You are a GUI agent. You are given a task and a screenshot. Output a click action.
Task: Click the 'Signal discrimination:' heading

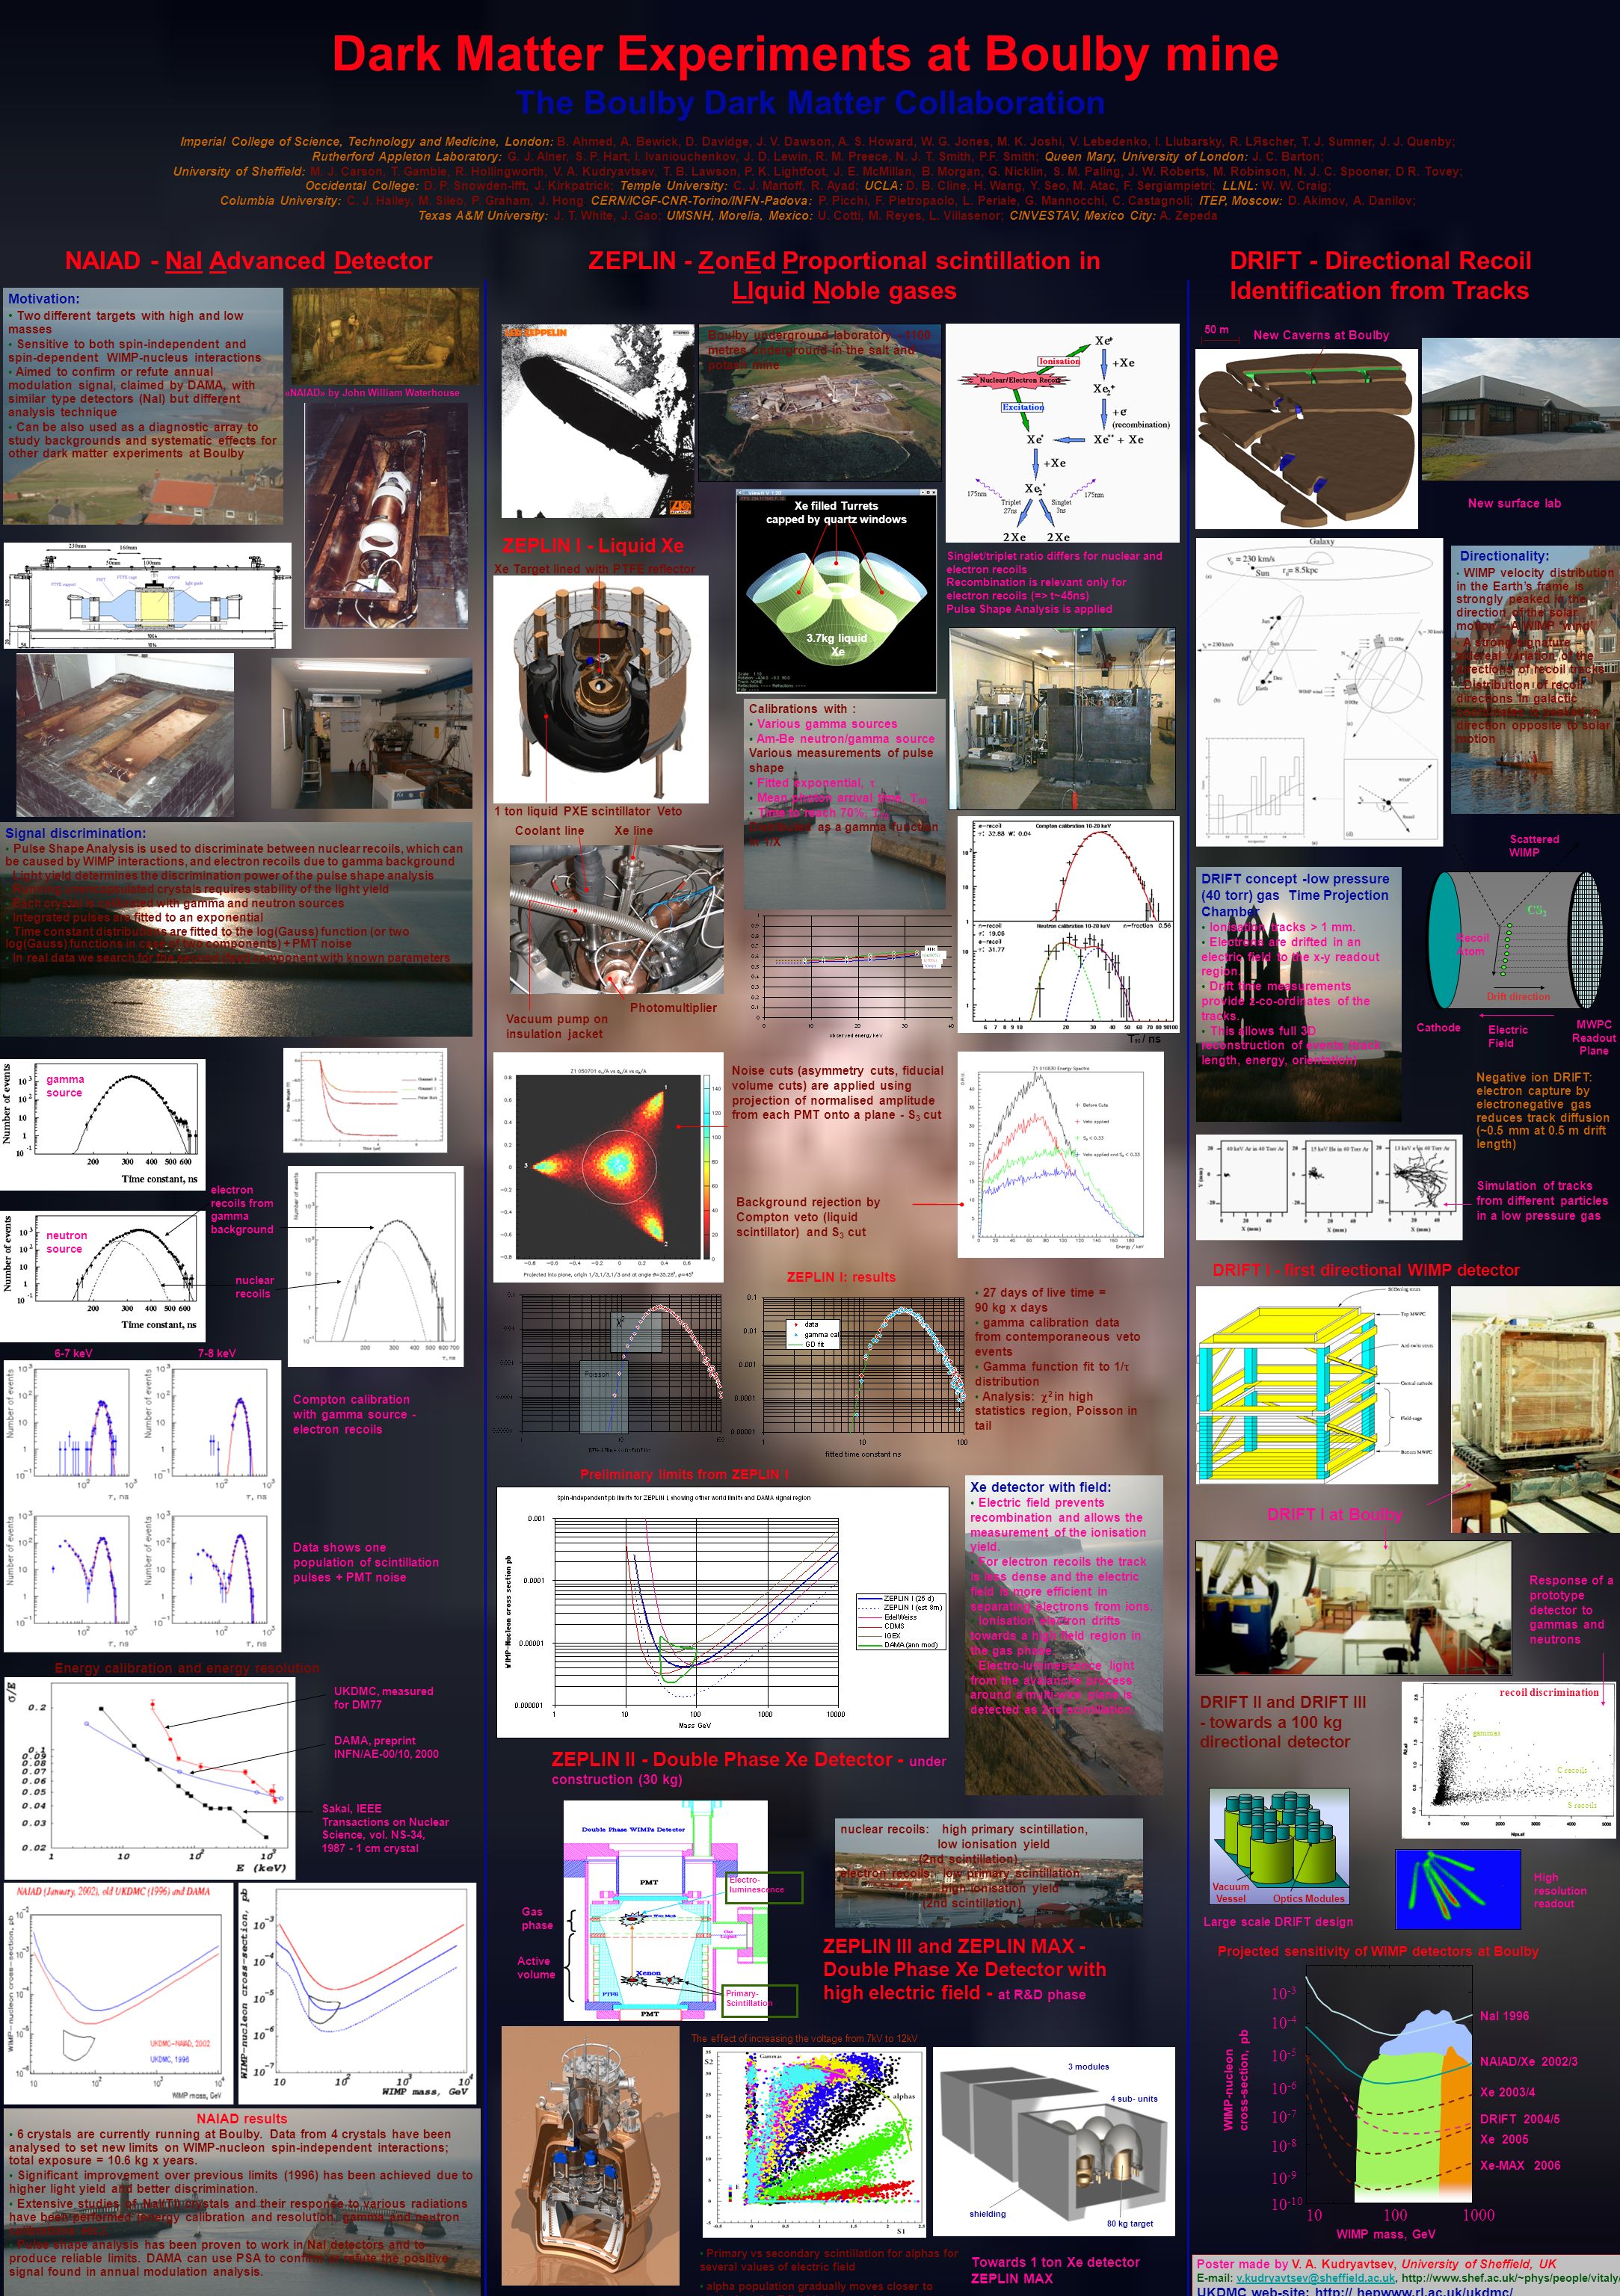click(x=75, y=833)
